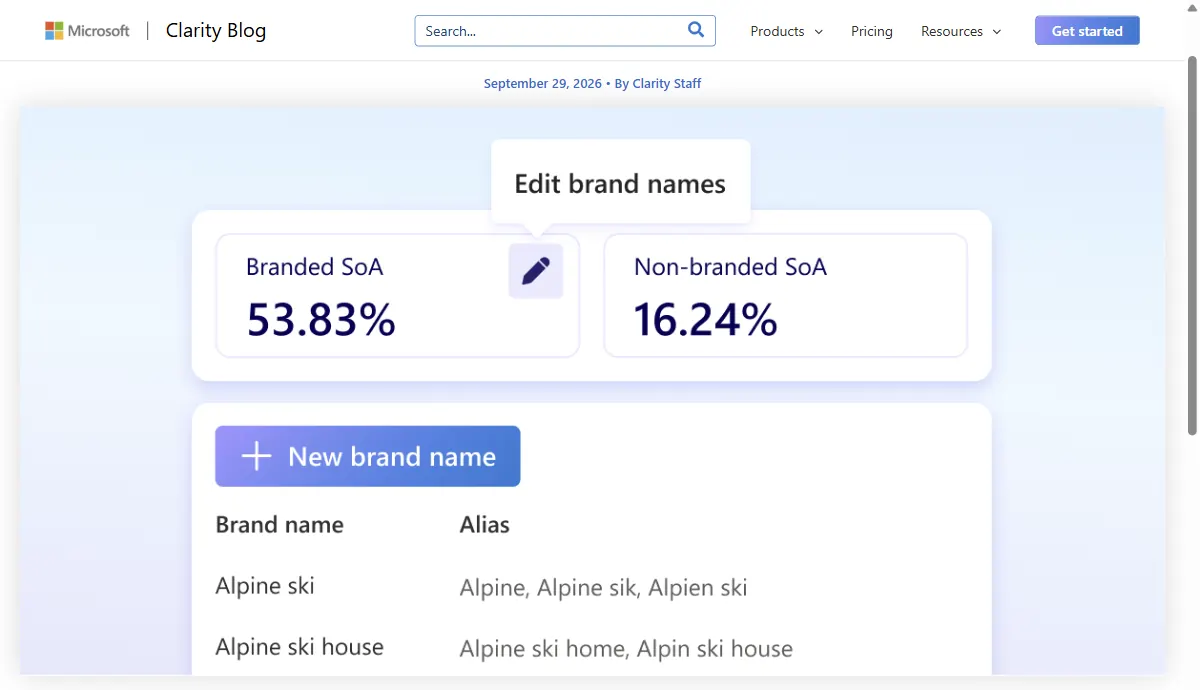This screenshot has width=1200, height=690.
Task: Open the Clarity Blog home link
Action: pos(216,31)
